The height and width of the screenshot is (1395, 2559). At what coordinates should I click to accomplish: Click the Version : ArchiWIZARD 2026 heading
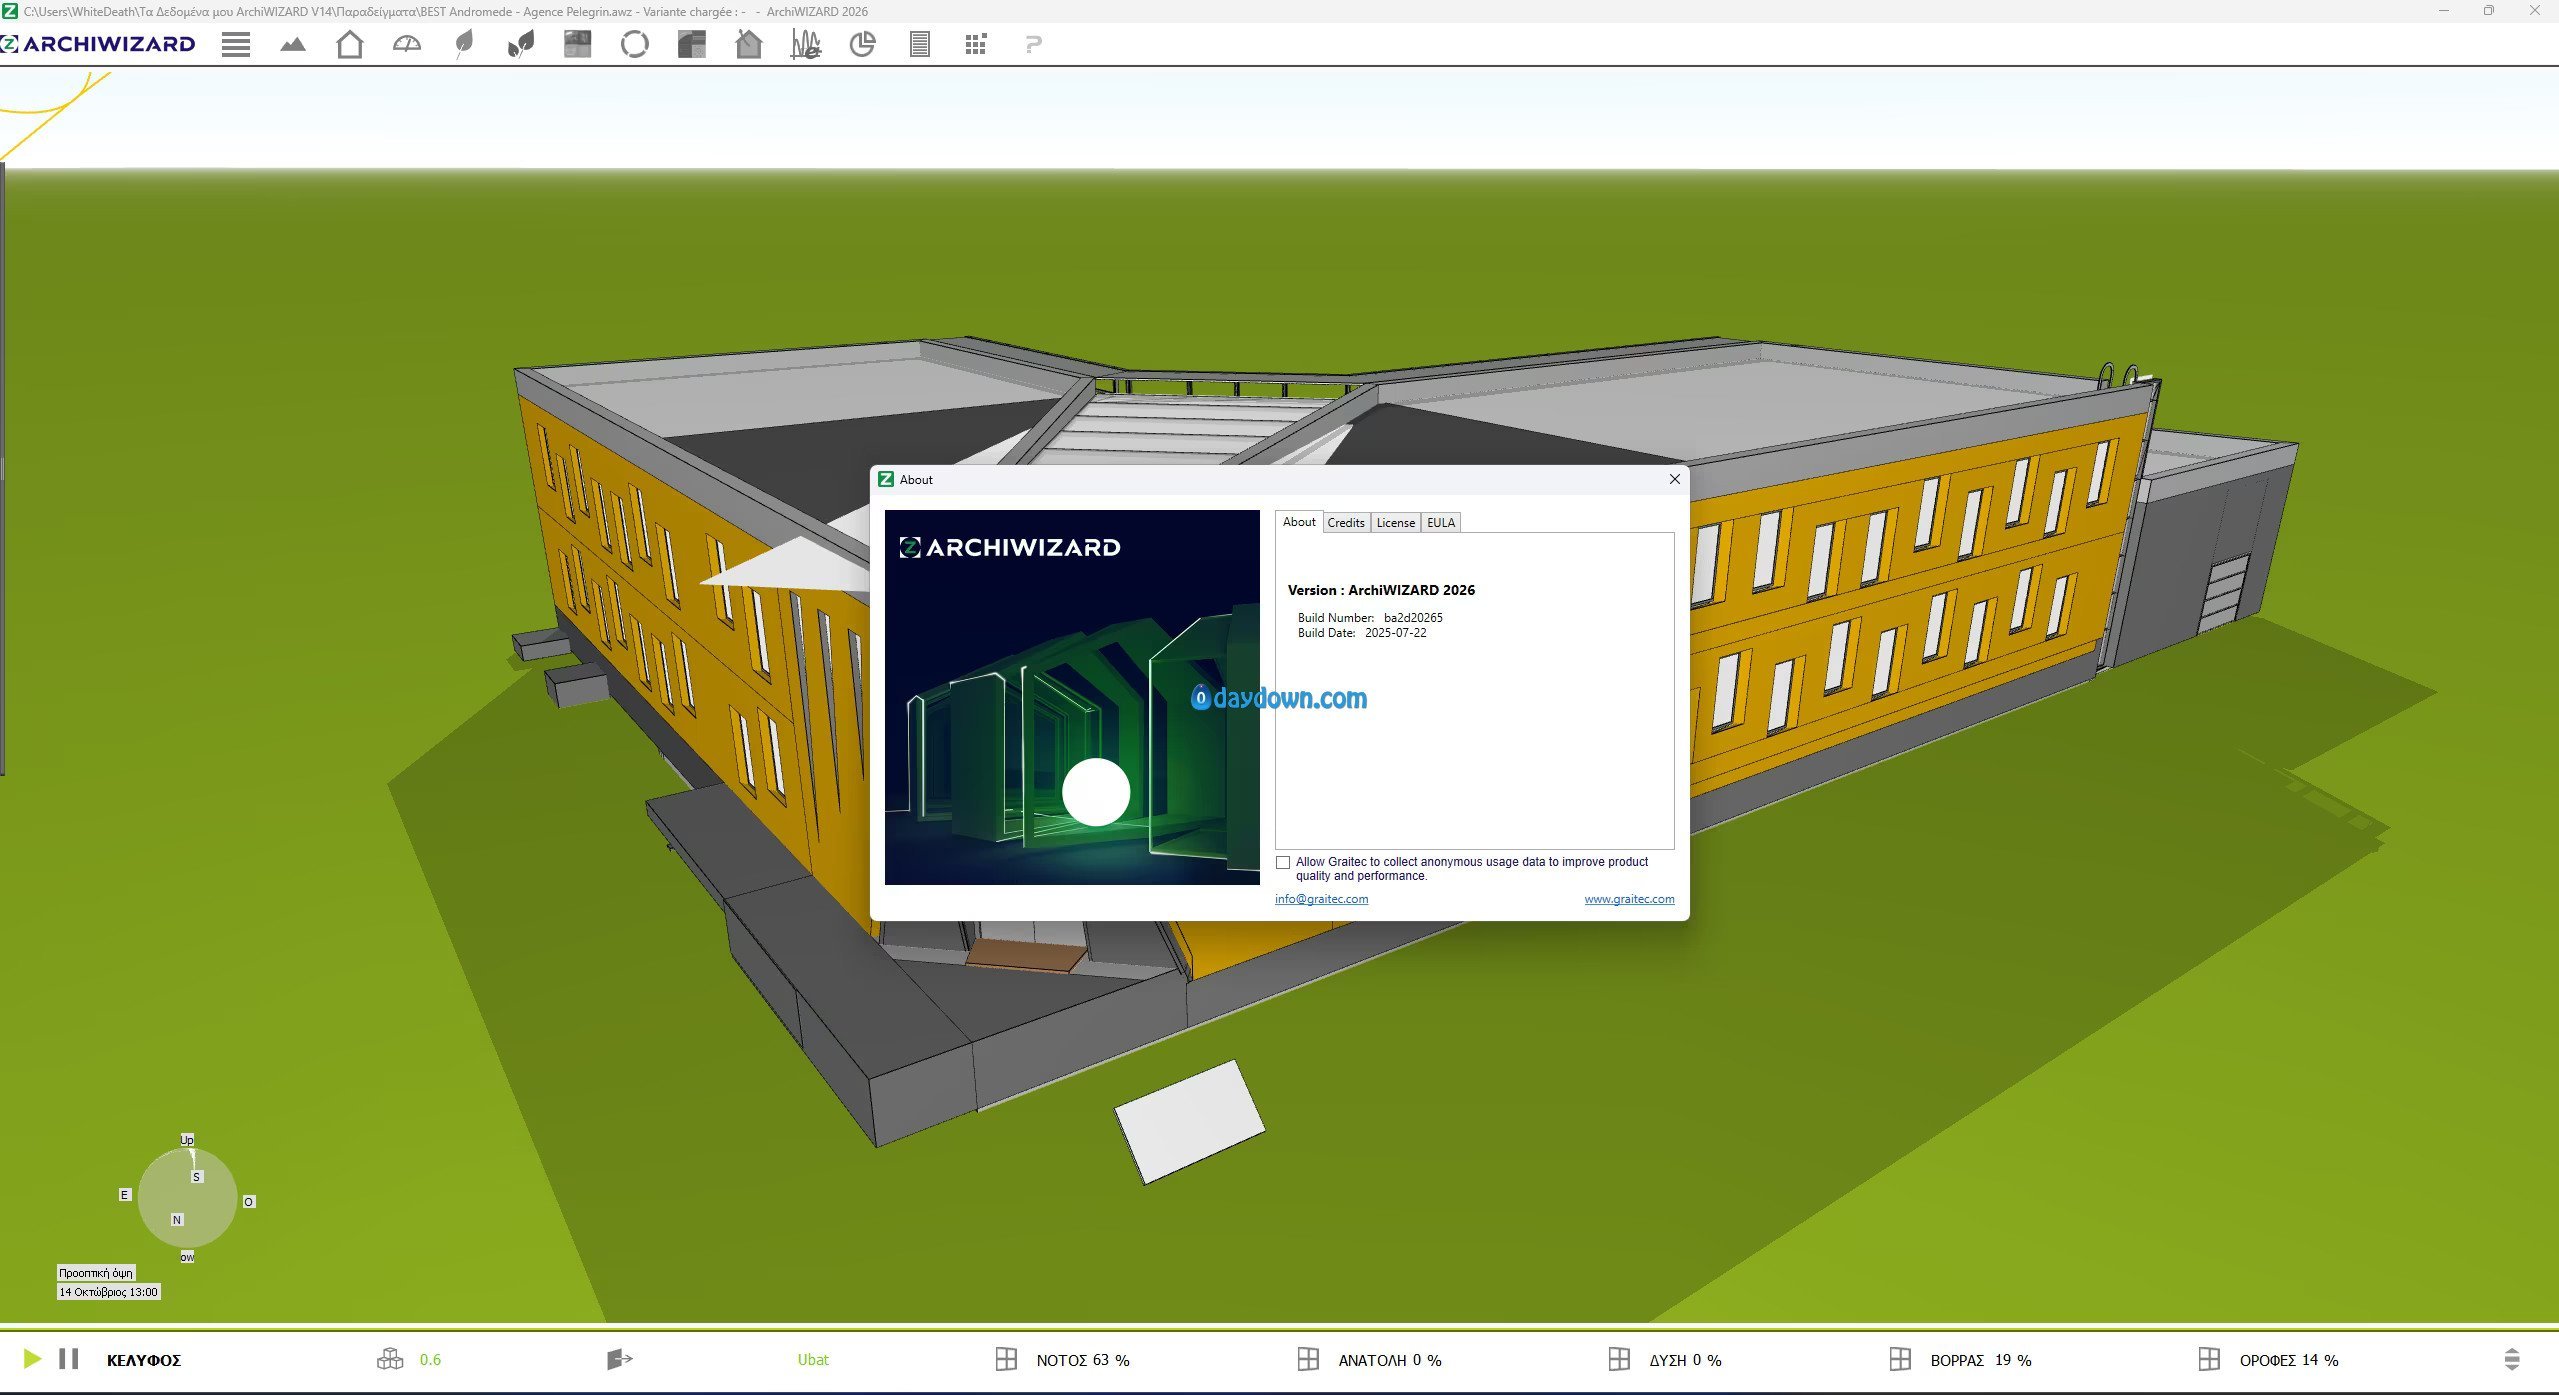pos(1381,590)
